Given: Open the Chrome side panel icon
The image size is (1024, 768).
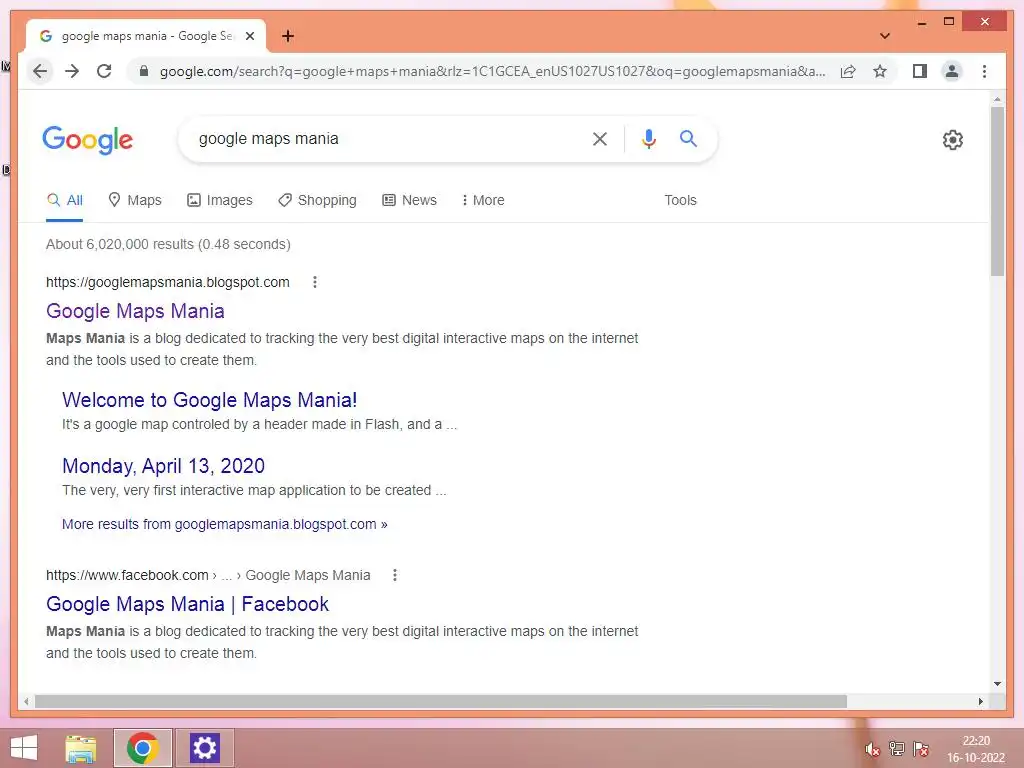Looking at the screenshot, I should point(920,71).
